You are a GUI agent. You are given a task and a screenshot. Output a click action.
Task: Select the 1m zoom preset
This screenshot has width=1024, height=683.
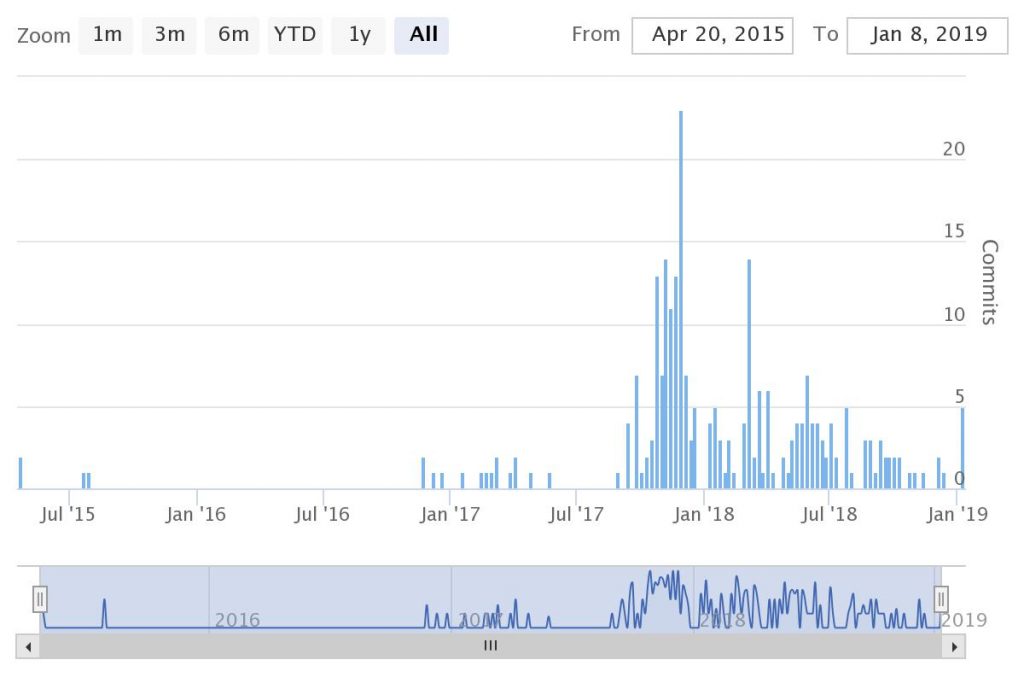tap(106, 35)
